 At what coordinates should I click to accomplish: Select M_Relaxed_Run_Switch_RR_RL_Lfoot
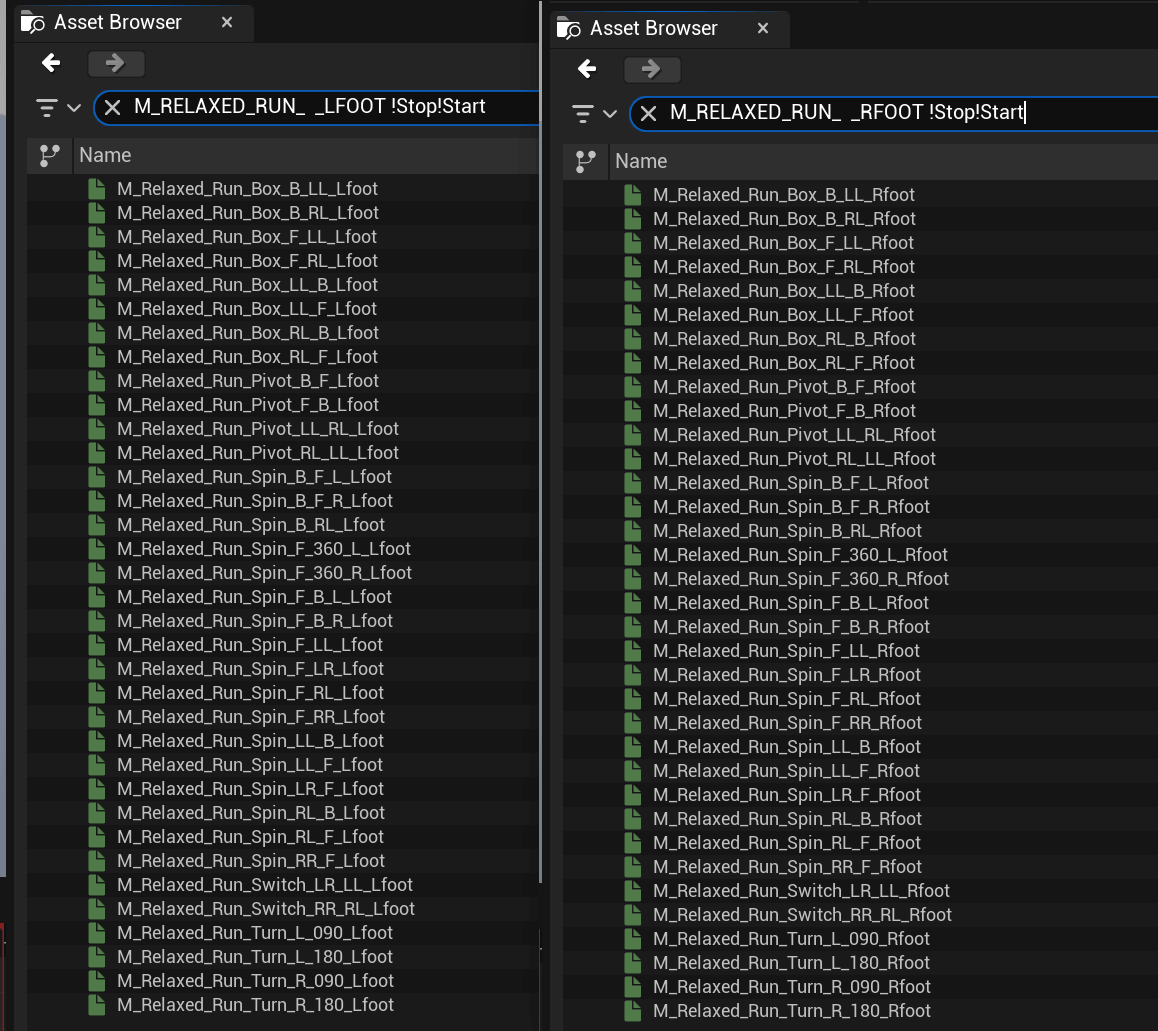[x=266, y=909]
